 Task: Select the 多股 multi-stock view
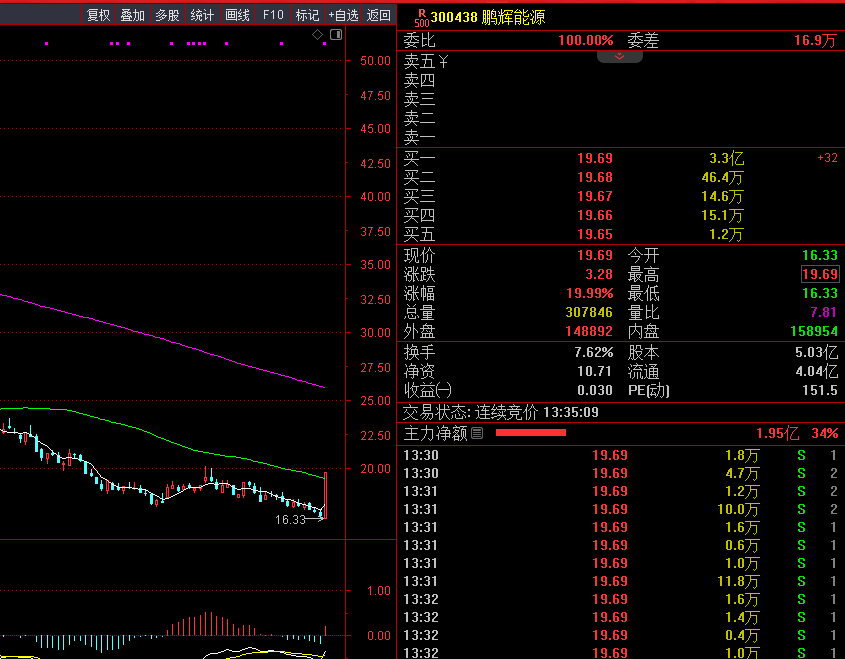point(167,15)
